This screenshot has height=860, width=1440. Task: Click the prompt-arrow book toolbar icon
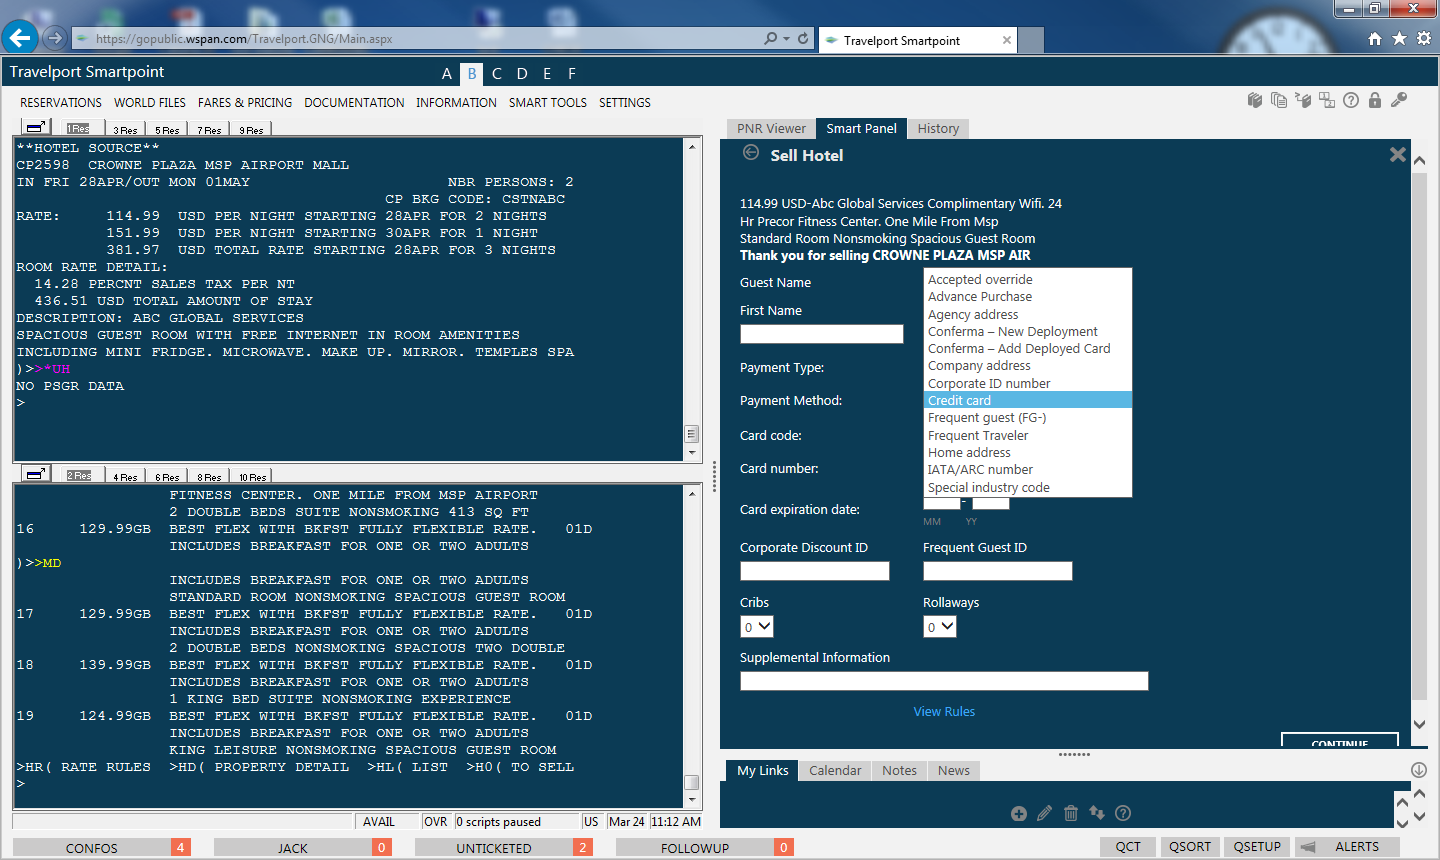coord(1303,100)
